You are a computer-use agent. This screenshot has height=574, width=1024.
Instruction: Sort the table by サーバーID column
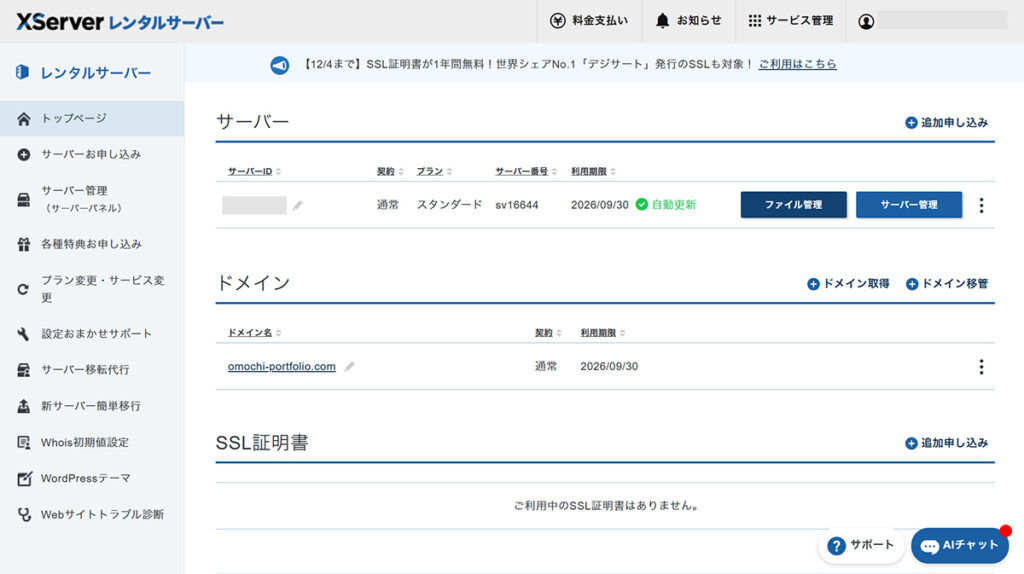pyautogui.click(x=254, y=172)
